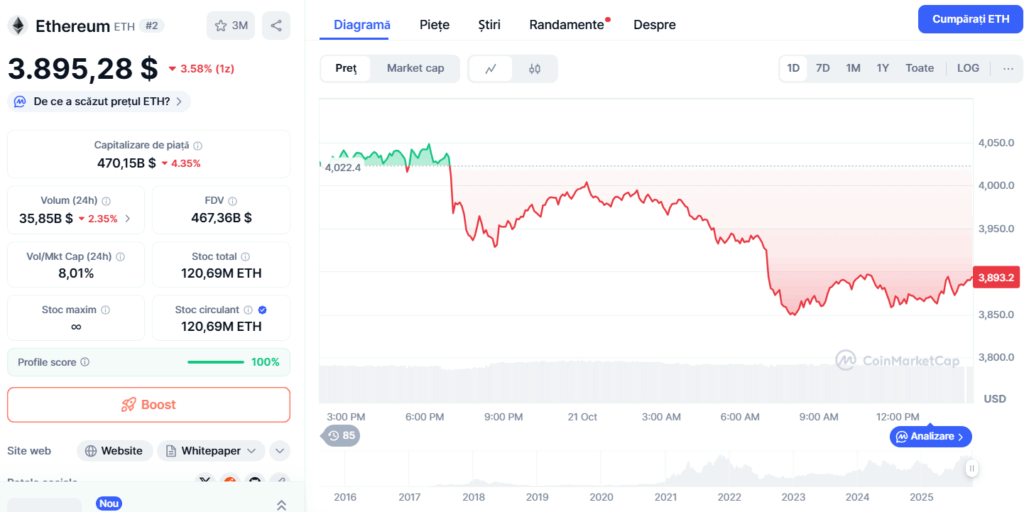Click the 4,022.4 opening price label
The width and height of the screenshot is (1024, 512).
point(342,168)
